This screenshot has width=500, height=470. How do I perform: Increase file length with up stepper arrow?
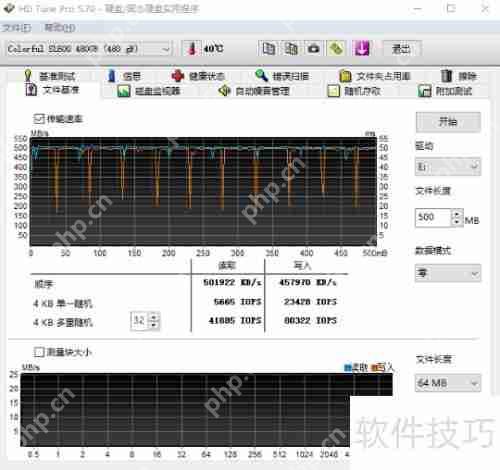pyautogui.click(x=458, y=214)
